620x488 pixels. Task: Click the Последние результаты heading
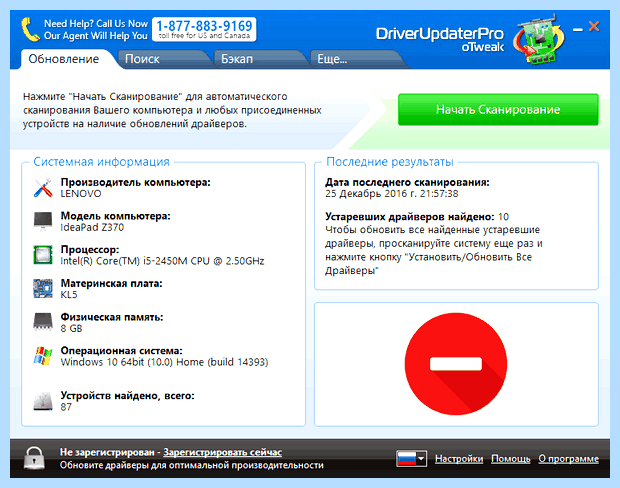[x=390, y=162]
